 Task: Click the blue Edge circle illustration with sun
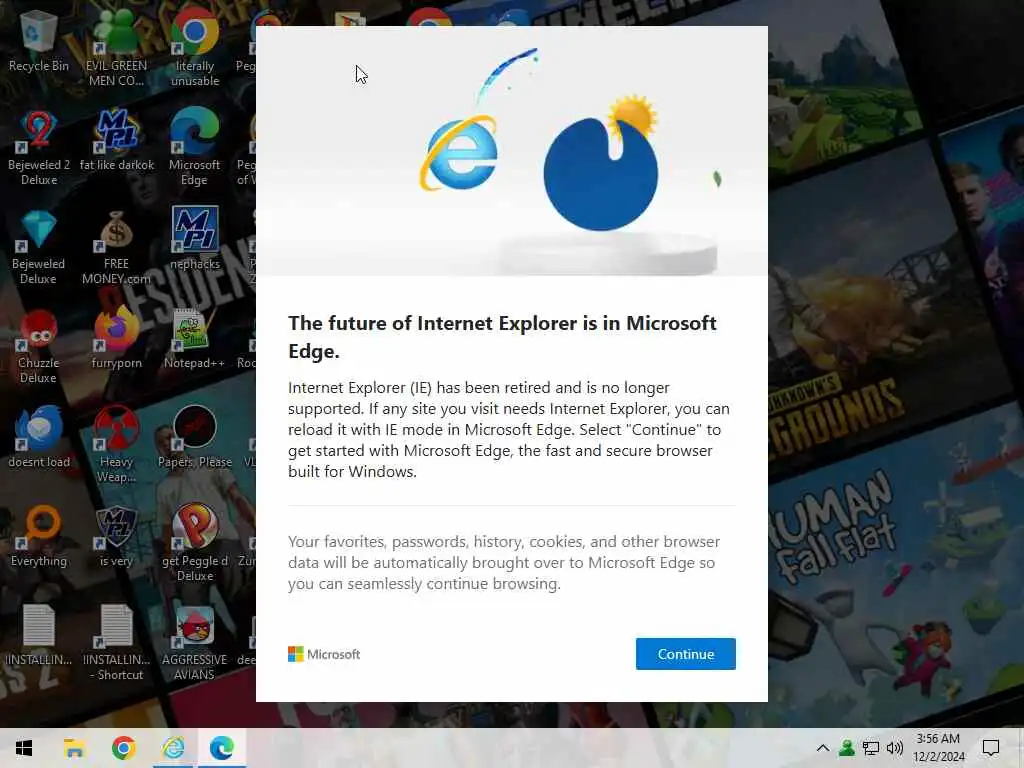click(601, 164)
